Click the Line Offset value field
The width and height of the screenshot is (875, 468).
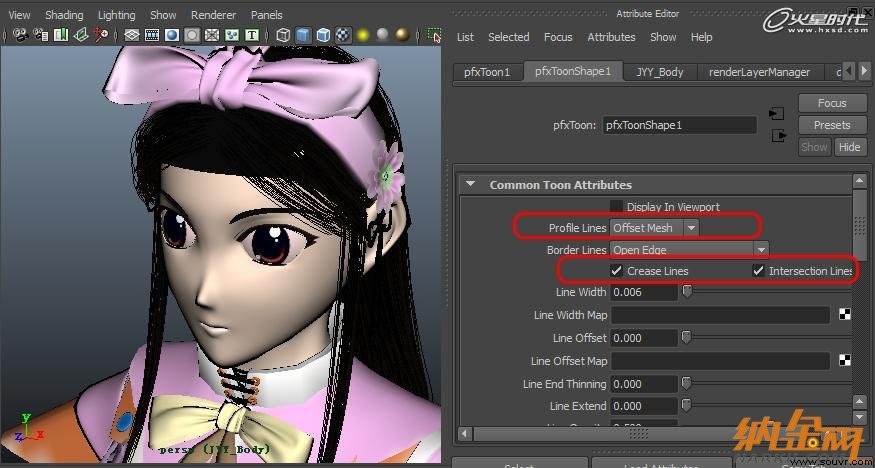[644, 337]
